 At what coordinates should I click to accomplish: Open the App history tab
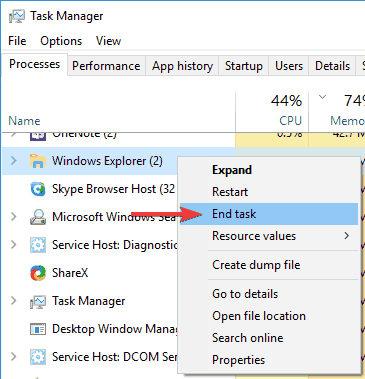(x=182, y=66)
